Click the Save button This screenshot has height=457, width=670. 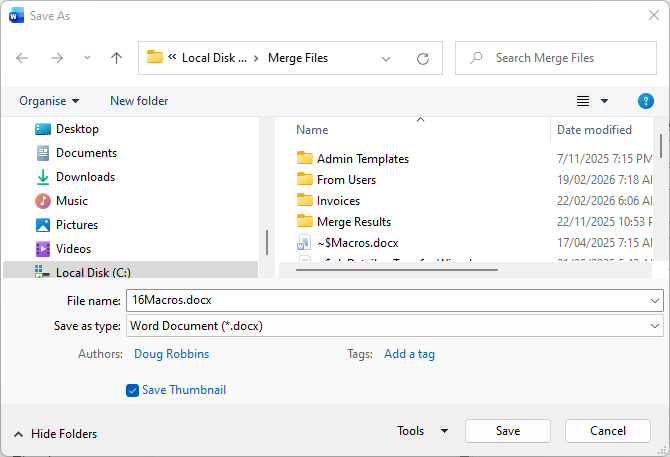tap(508, 431)
